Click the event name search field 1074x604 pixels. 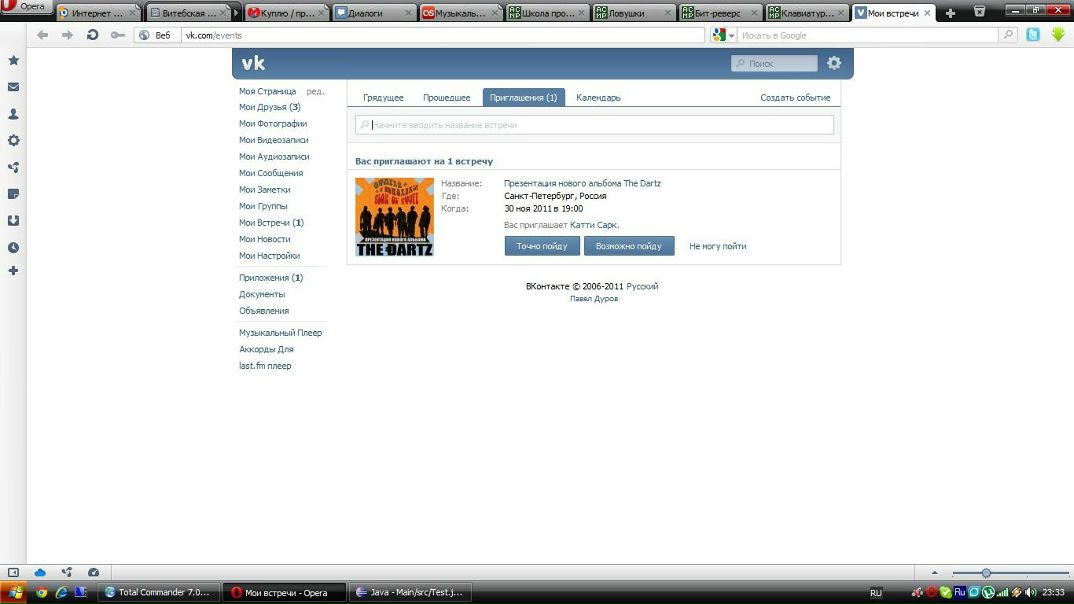tap(595, 125)
